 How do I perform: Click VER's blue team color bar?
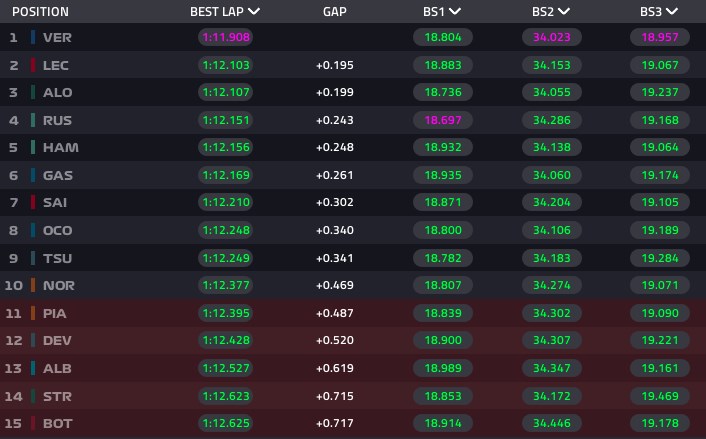click(x=33, y=37)
